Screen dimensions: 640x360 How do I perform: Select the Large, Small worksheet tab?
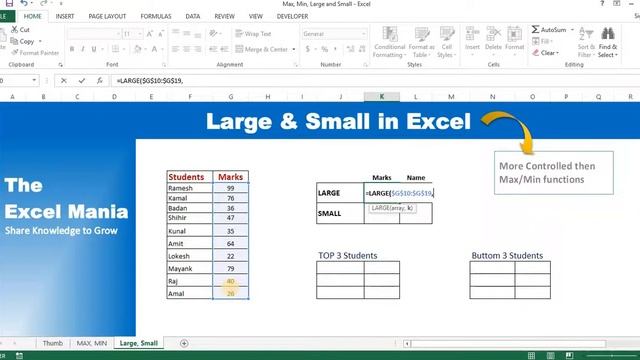click(x=138, y=343)
